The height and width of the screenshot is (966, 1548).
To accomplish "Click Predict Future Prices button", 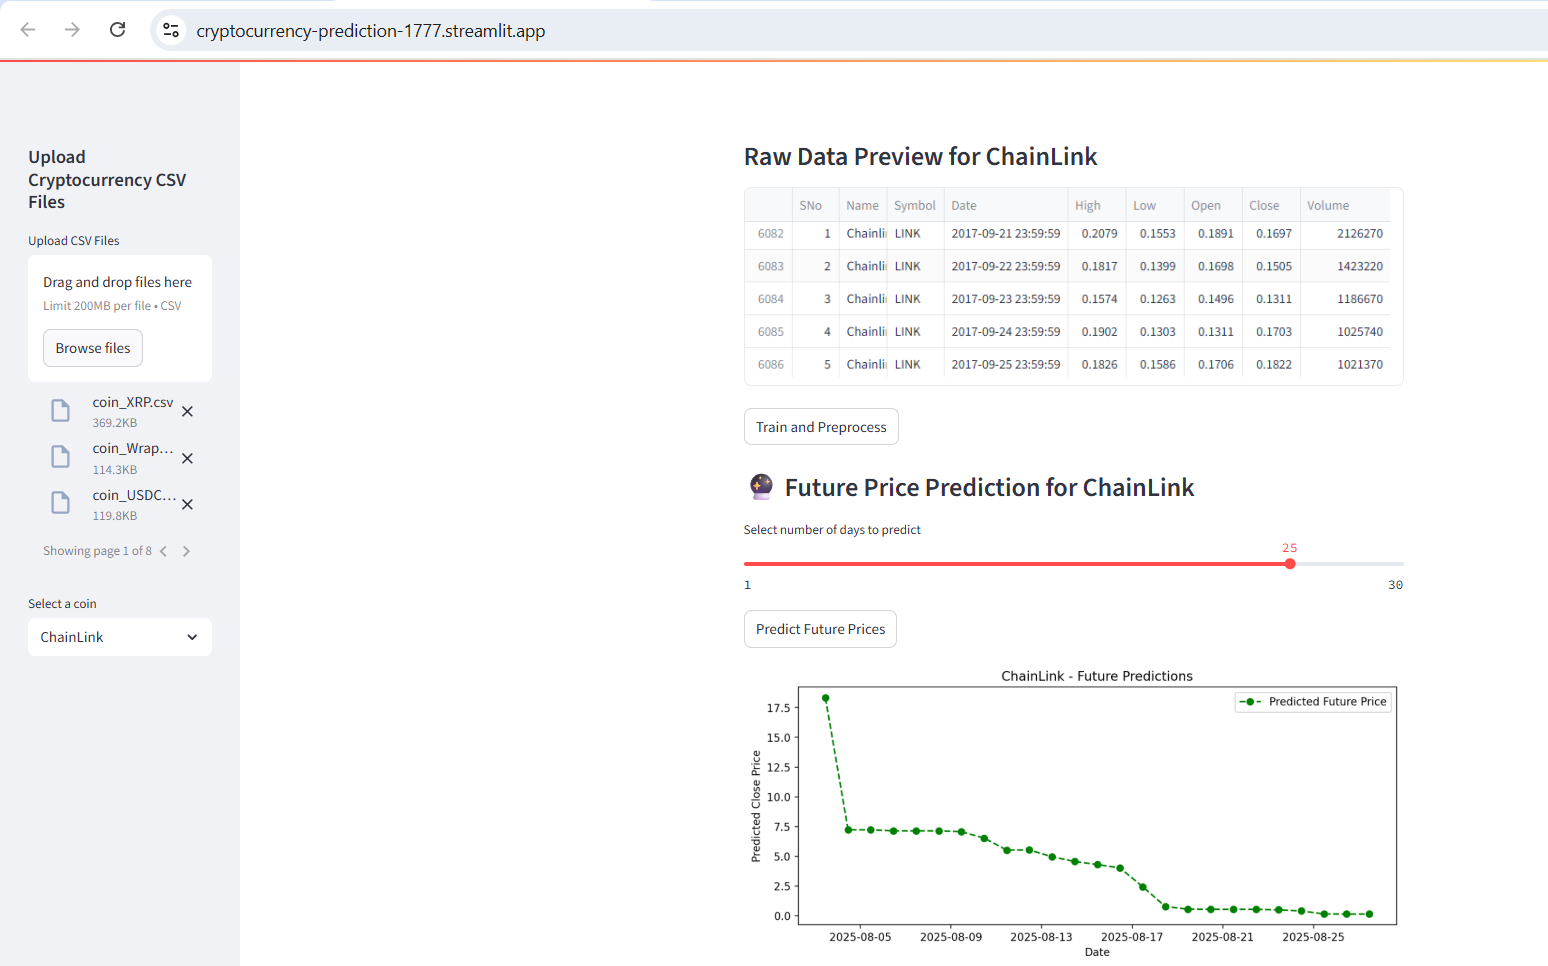I will click(x=820, y=629).
